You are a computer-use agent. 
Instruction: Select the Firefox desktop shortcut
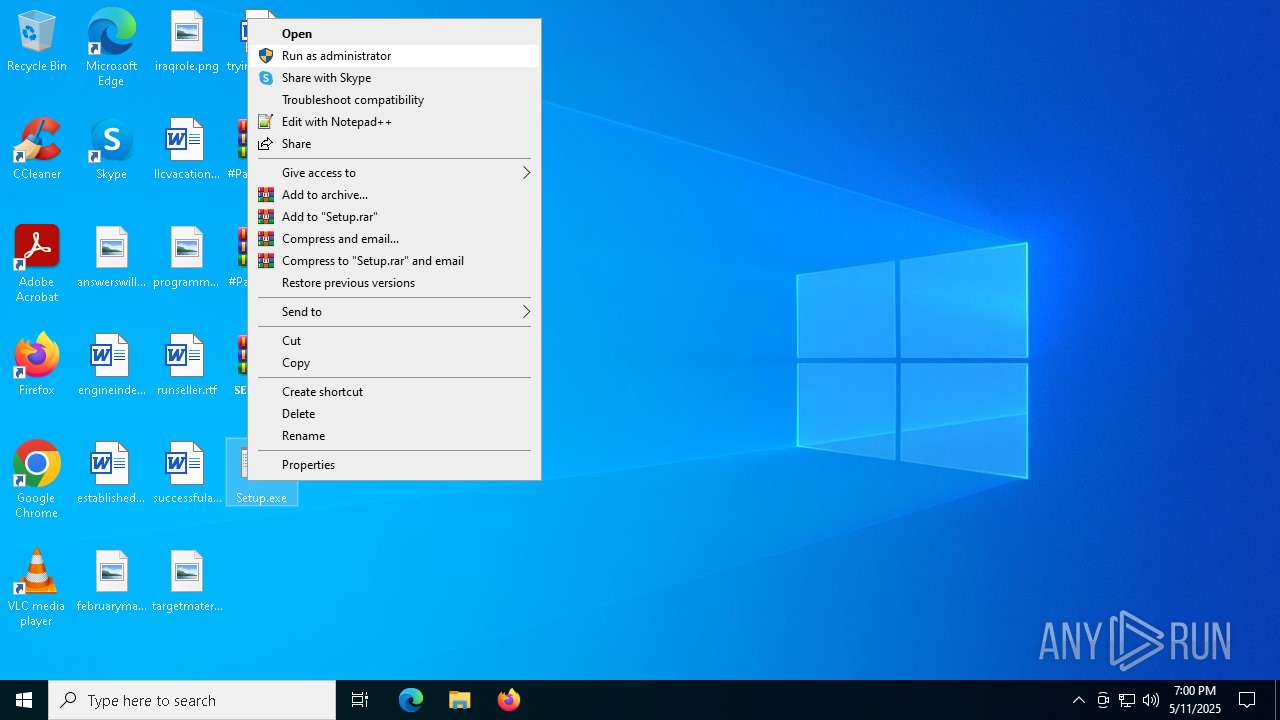pyautogui.click(x=37, y=366)
